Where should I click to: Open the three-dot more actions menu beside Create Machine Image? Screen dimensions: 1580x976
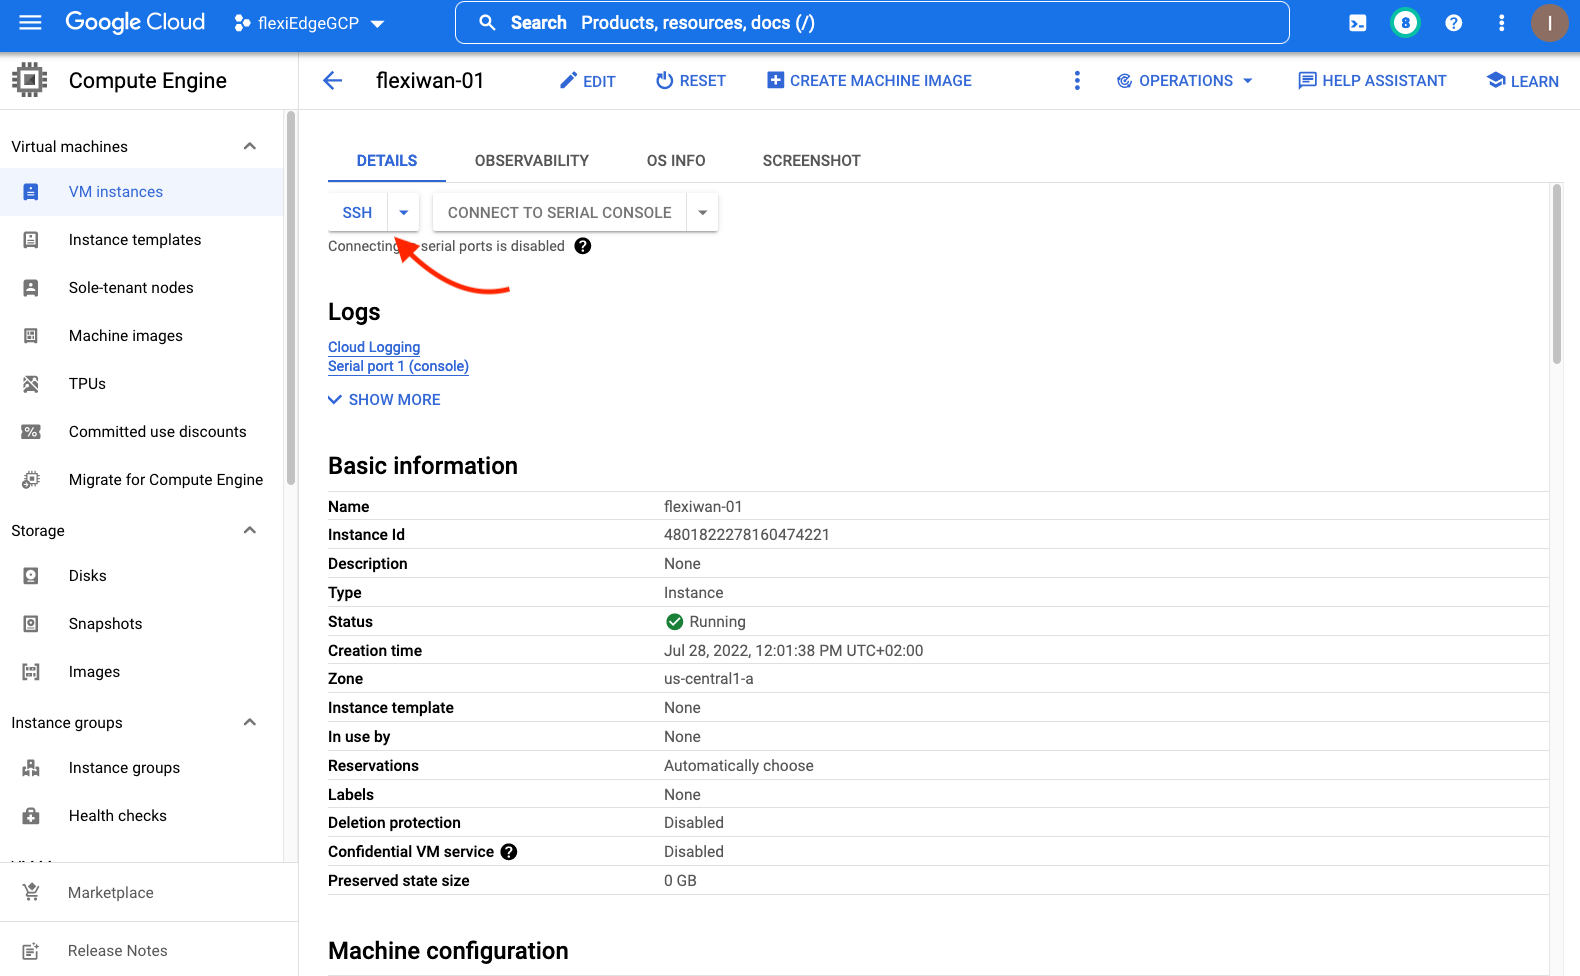(x=1076, y=81)
